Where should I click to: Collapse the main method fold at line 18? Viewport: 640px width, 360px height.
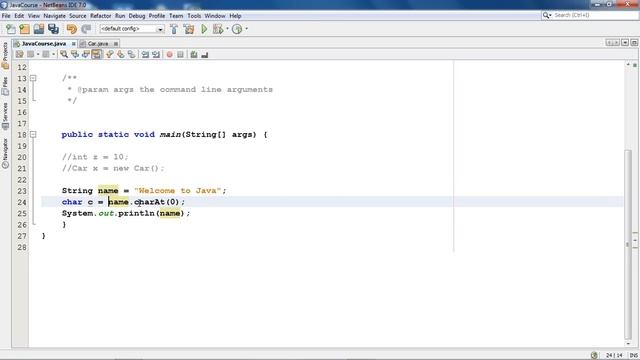[x=33, y=134]
